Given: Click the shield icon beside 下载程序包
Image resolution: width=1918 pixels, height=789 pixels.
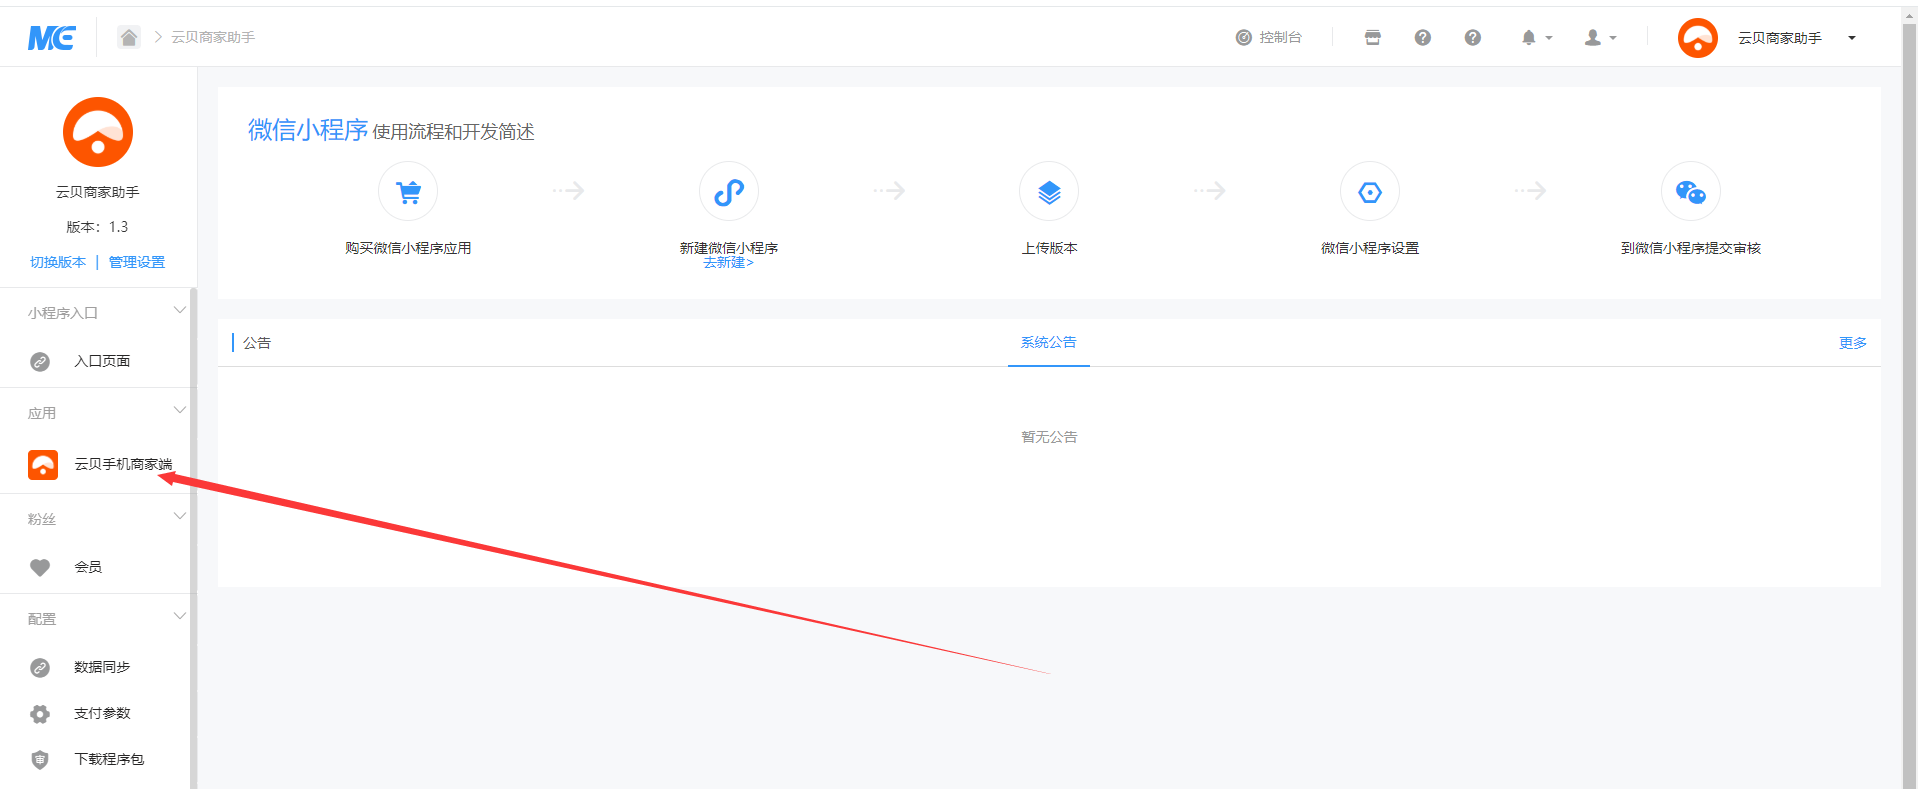Looking at the screenshot, I should (40, 760).
